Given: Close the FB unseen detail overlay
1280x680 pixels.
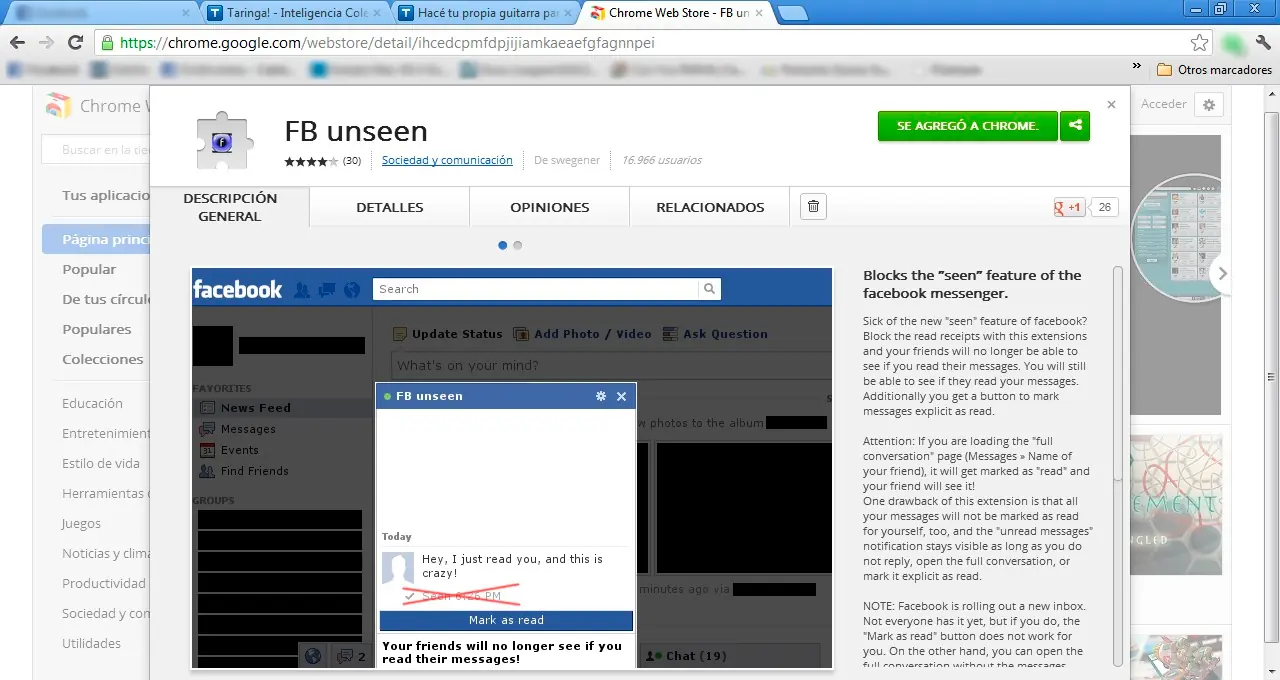Looking at the screenshot, I should (x=1111, y=105).
